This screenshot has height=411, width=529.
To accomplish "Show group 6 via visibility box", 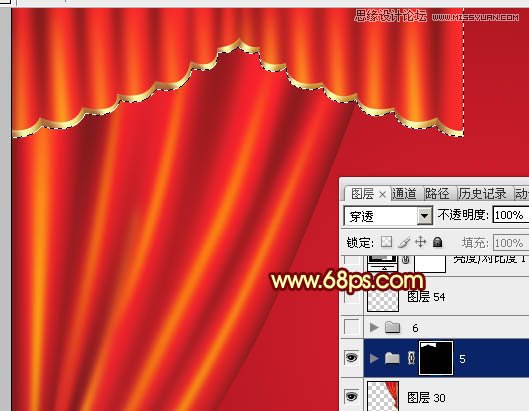I will pyautogui.click(x=352, y=327).
